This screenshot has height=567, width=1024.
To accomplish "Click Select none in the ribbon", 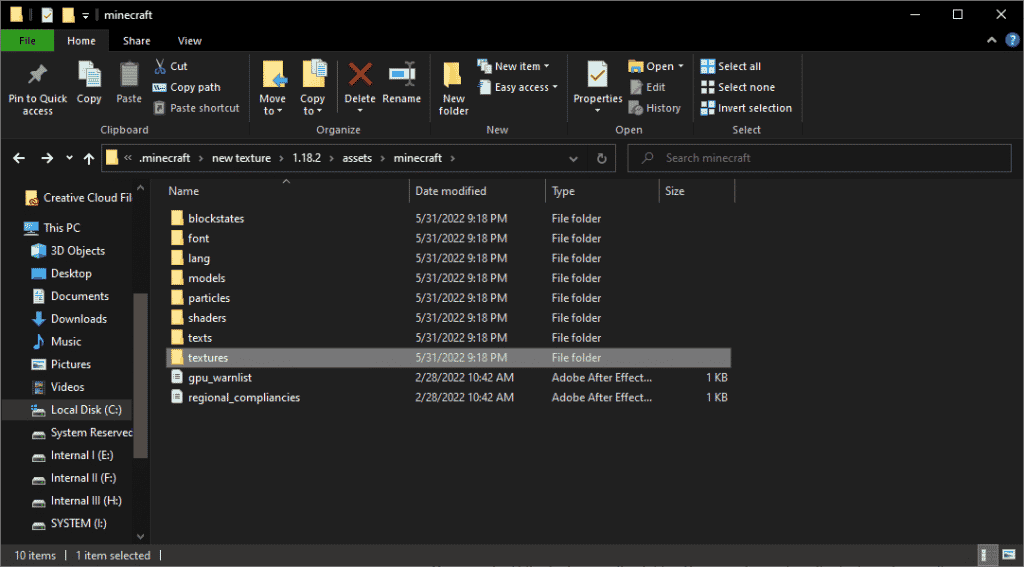I will (x=738, y=87).
